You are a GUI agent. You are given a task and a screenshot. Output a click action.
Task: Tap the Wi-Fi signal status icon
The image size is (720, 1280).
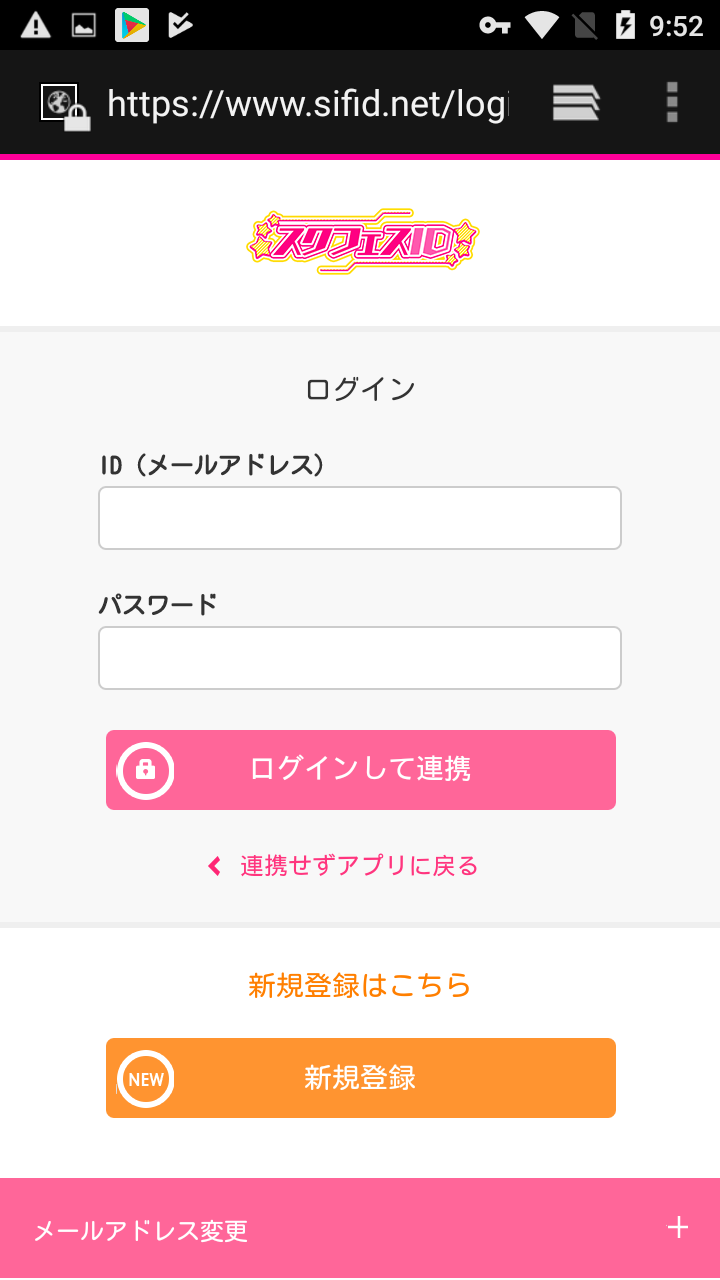pos(542,26)
